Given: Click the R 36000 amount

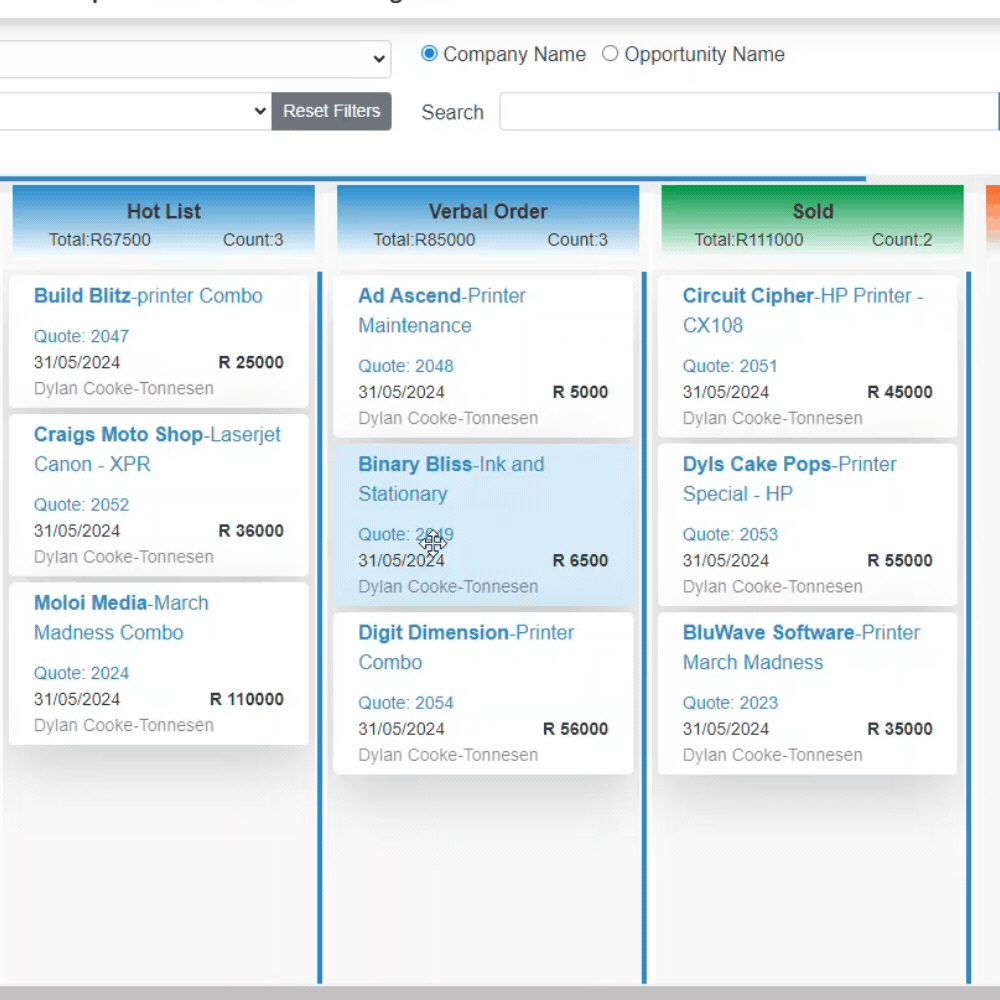Looking at the screenshot, I should (x=251, y=531).
